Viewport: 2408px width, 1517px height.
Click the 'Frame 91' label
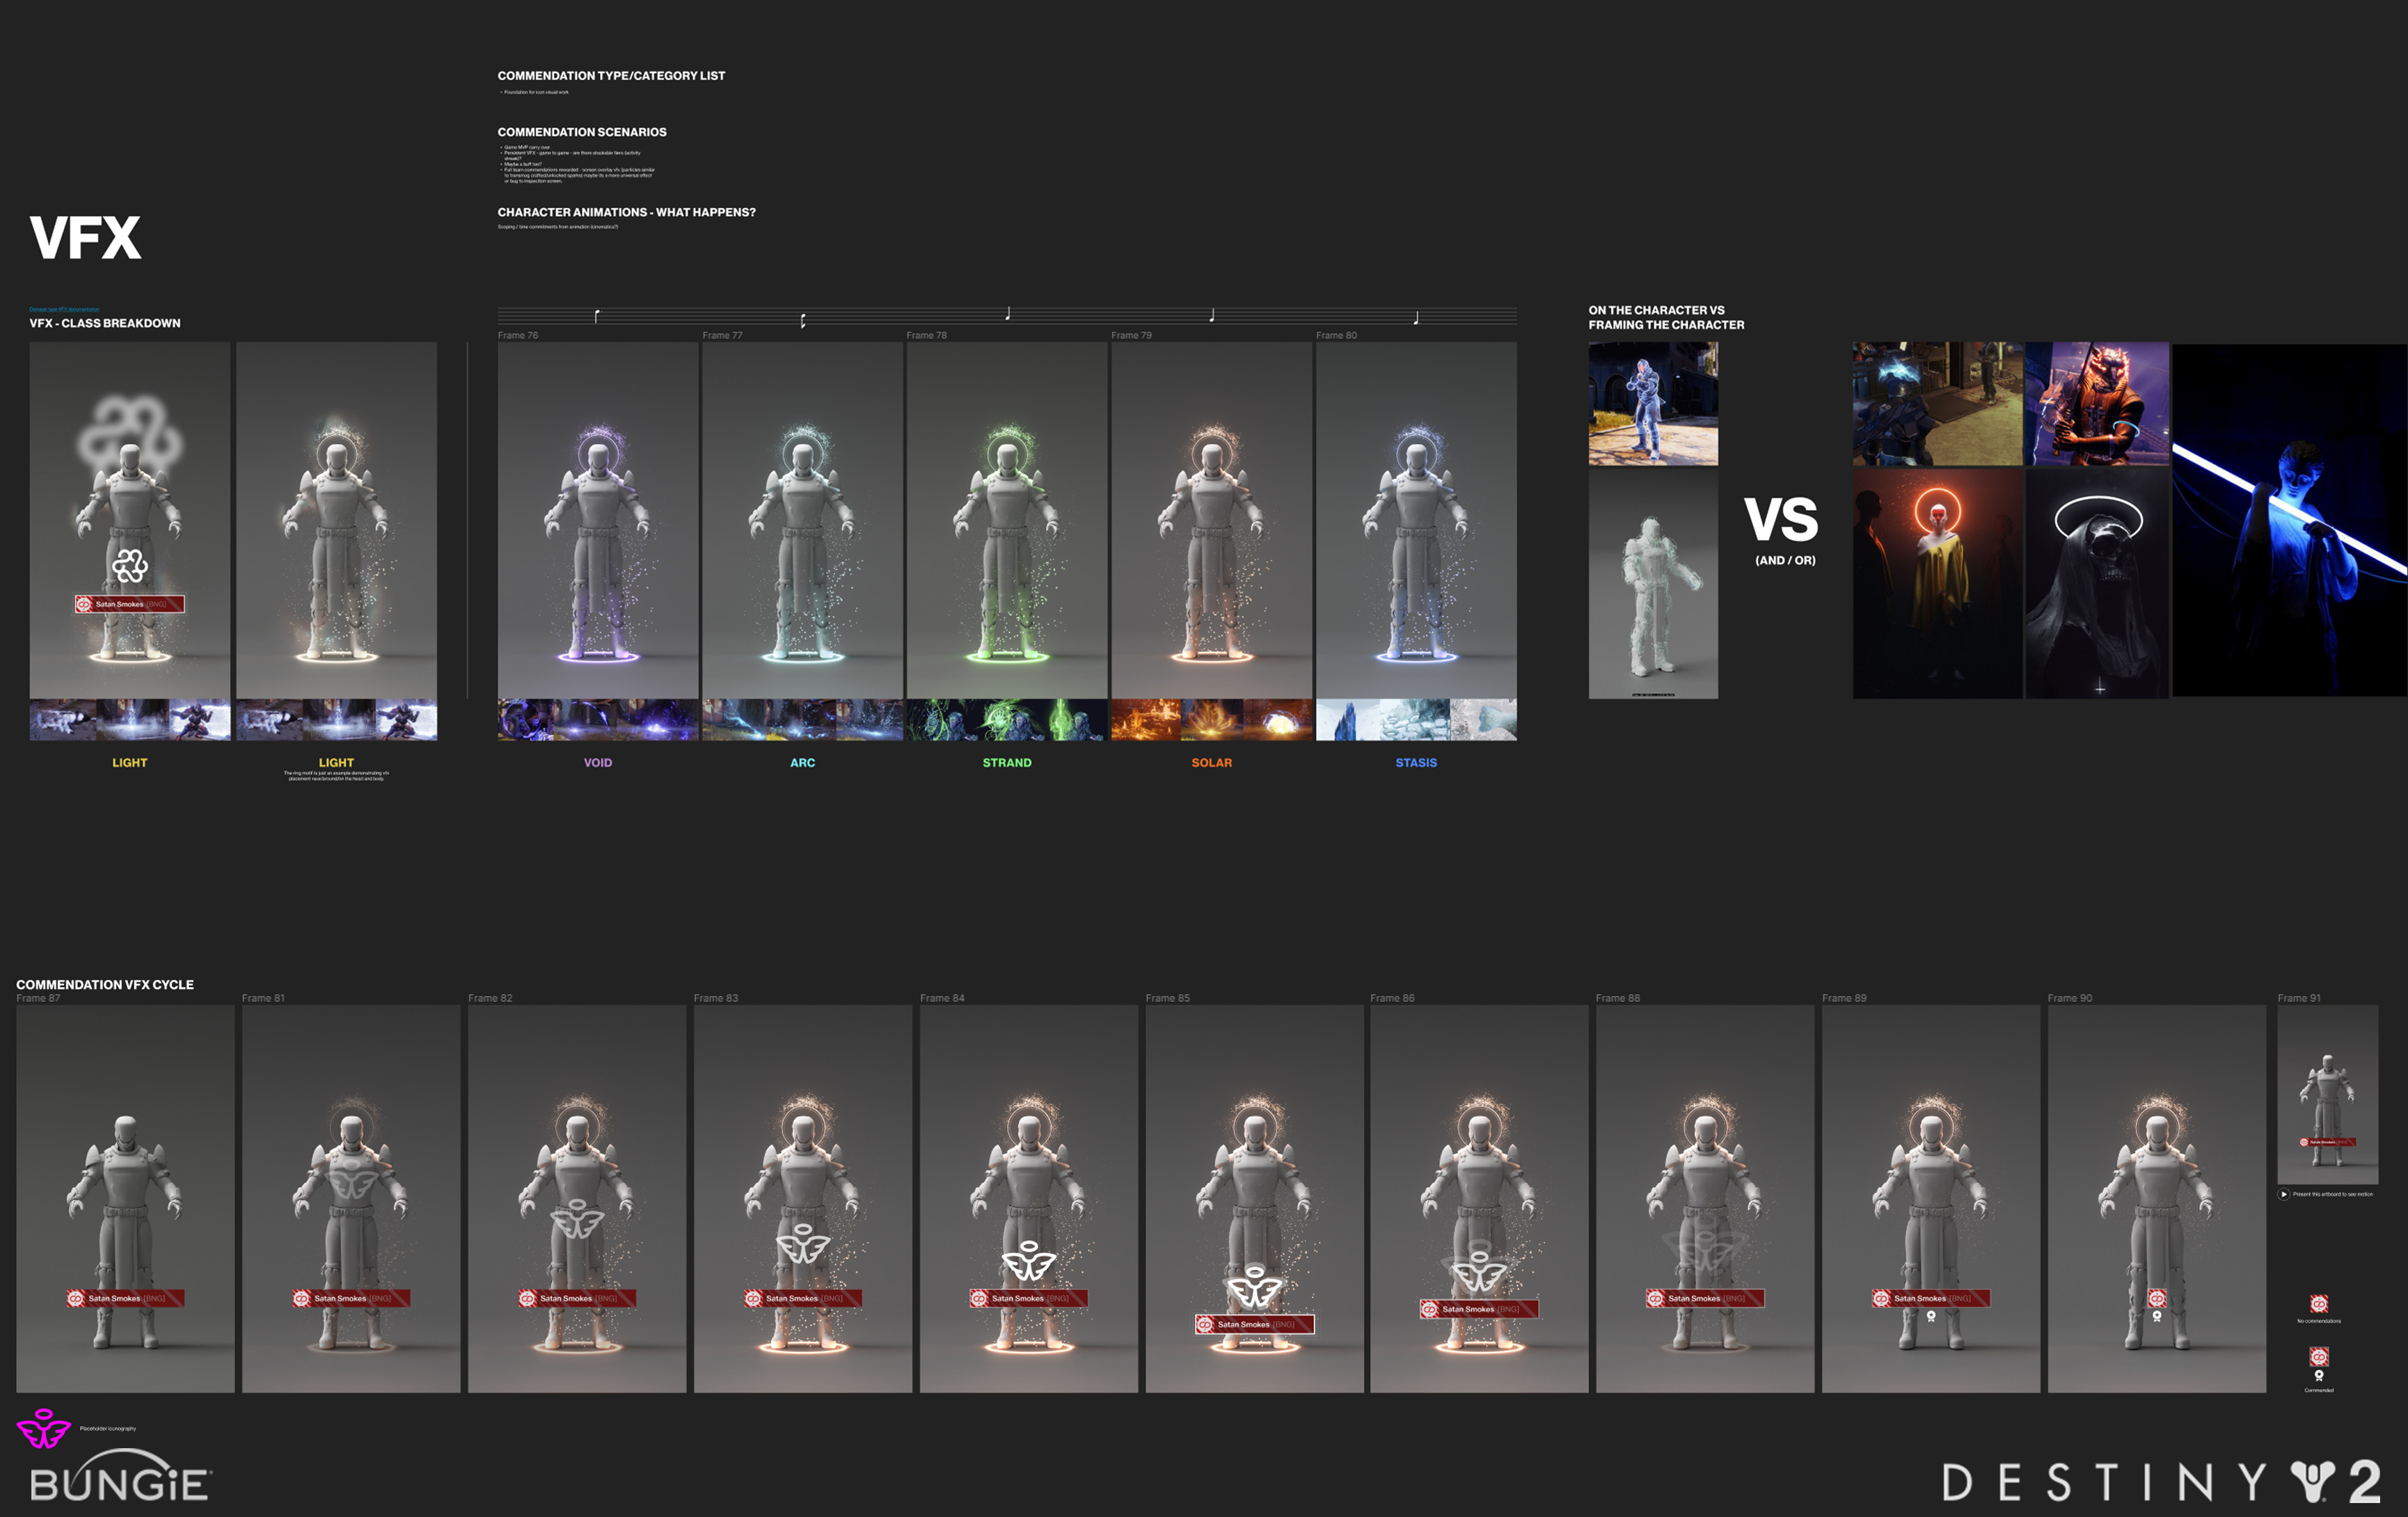point(2299,998)
